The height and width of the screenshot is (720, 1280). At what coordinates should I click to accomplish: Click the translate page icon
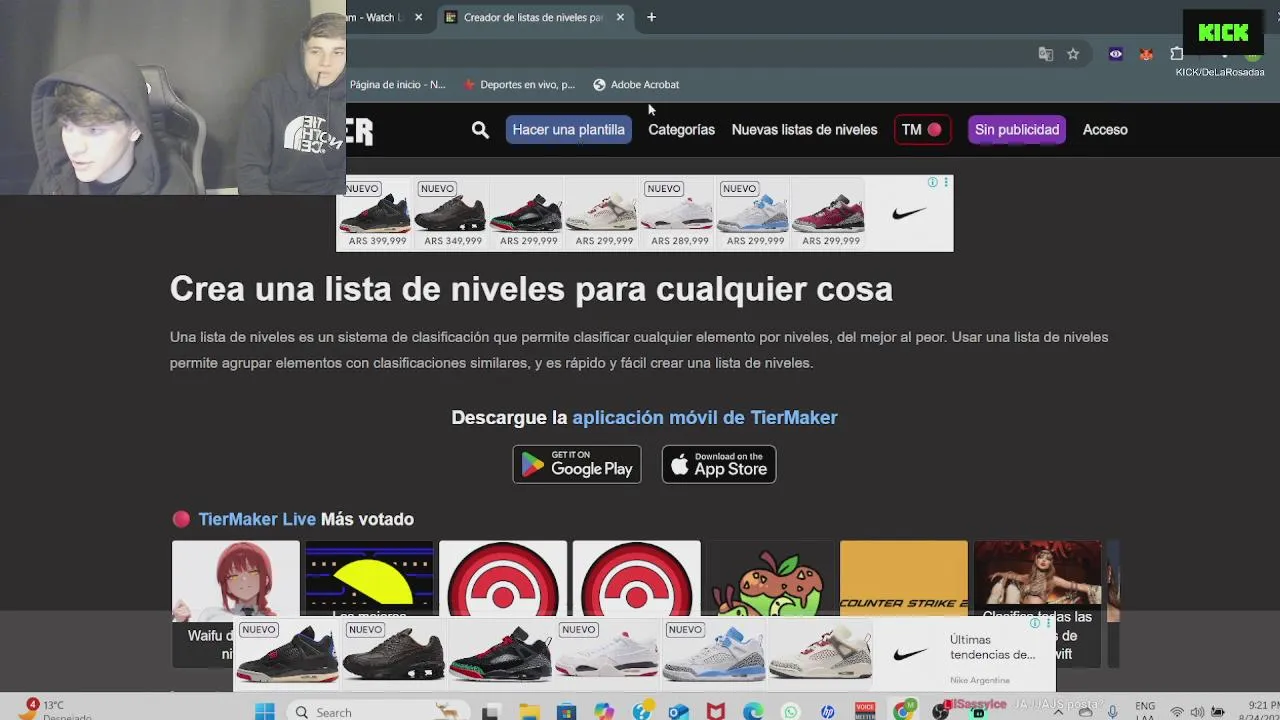(1046, 54)
